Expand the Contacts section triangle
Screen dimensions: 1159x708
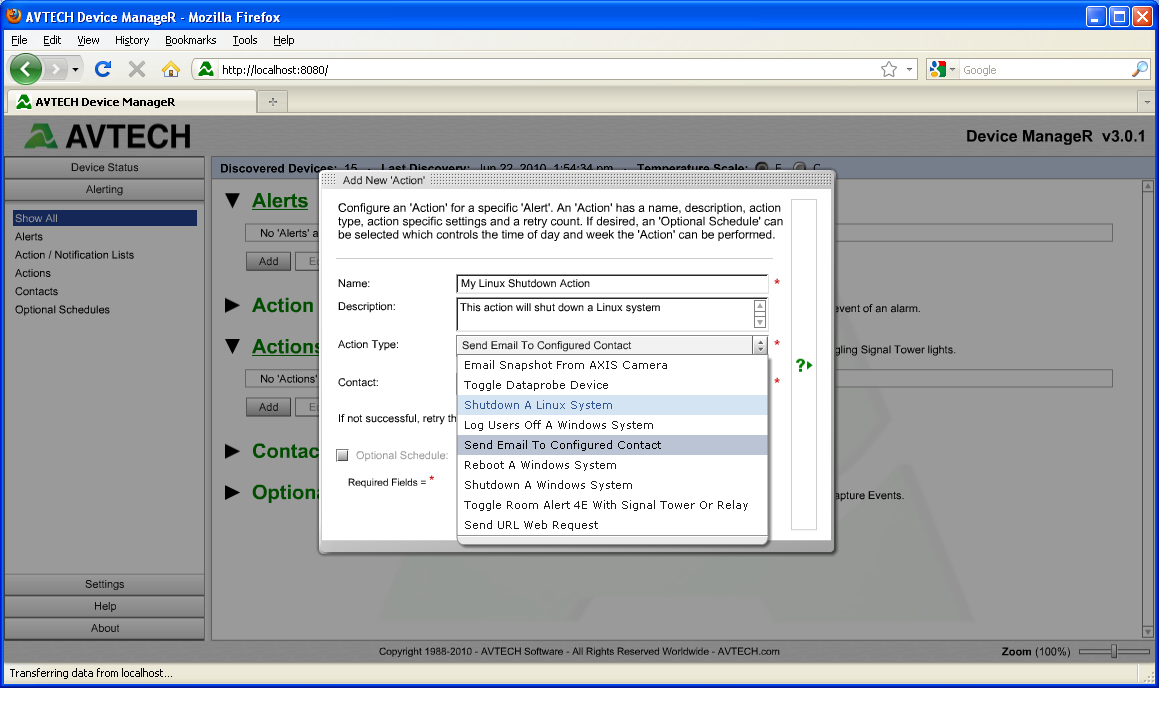pyautogui.click(x=233, y=451)
